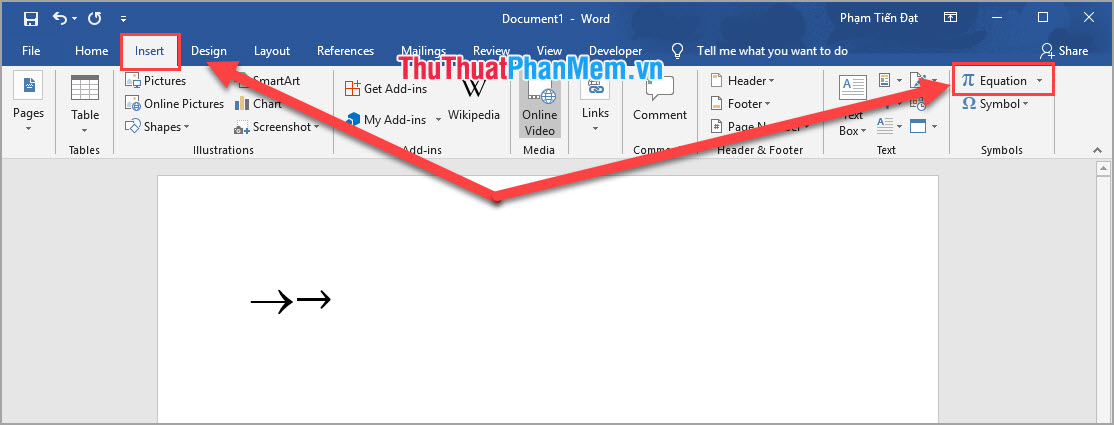Open the References tab
The image size is (1114, 425).
click(345, 51)
